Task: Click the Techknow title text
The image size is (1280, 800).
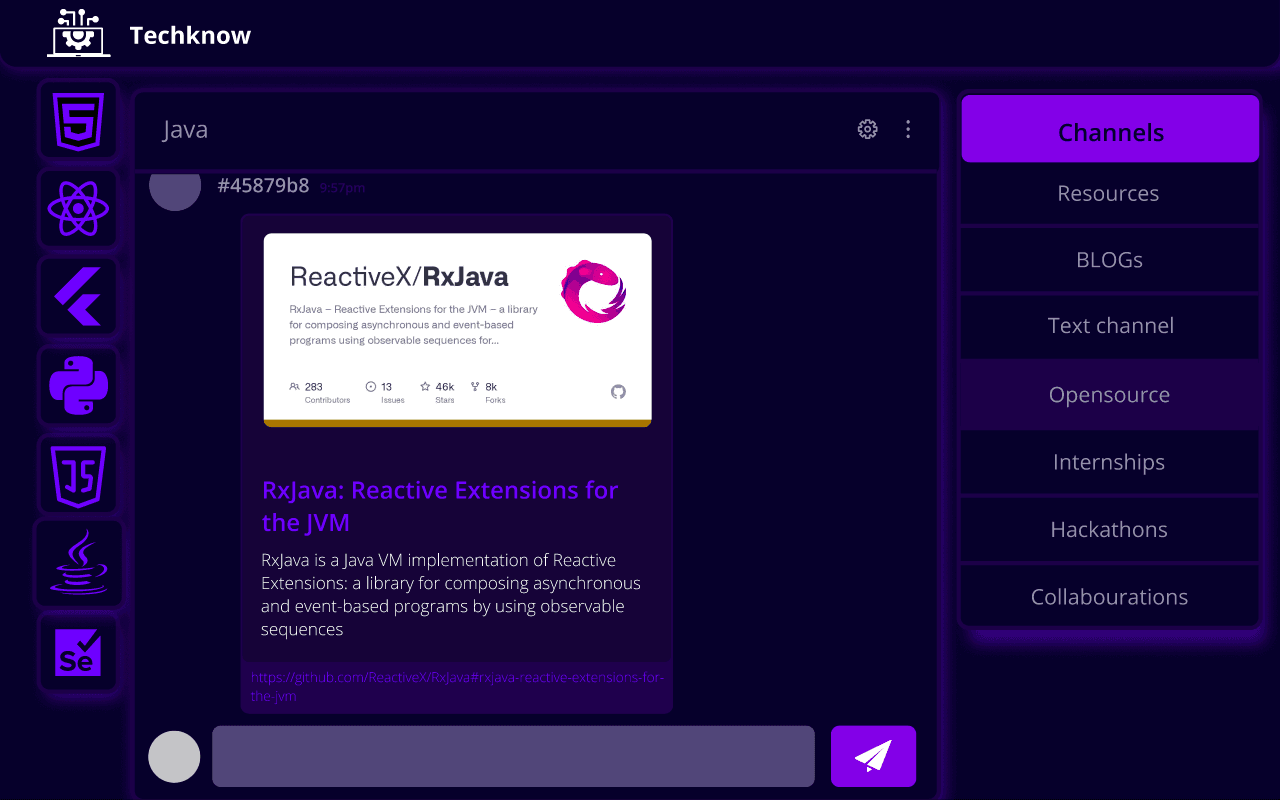Action: pyautogui.click(x=190, y=36)
